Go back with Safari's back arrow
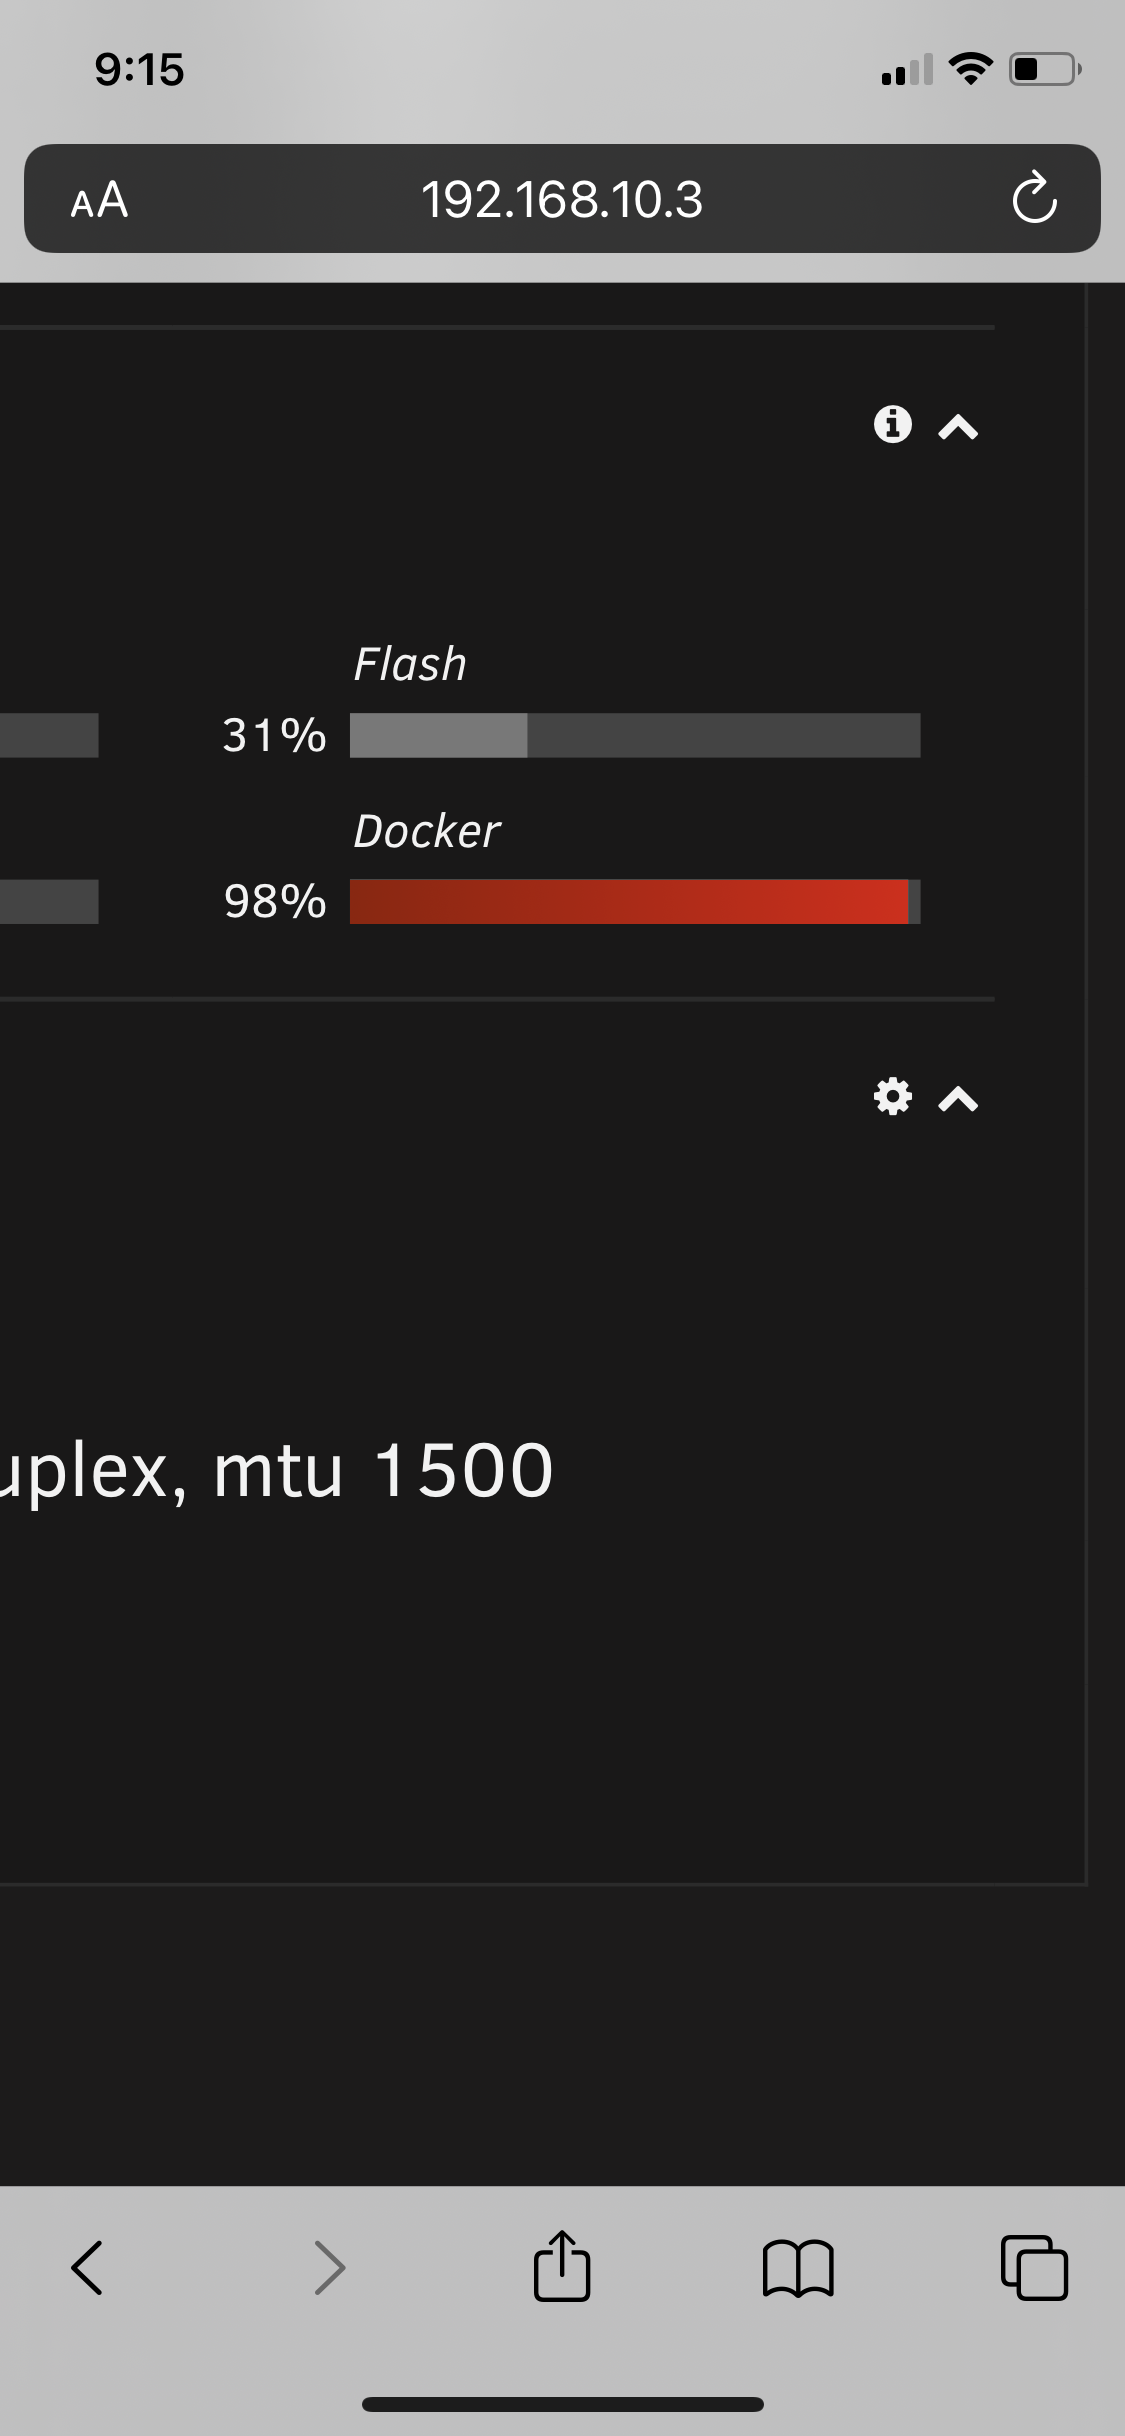This screenshot has height=2436, width=1125. (87, 2267)
